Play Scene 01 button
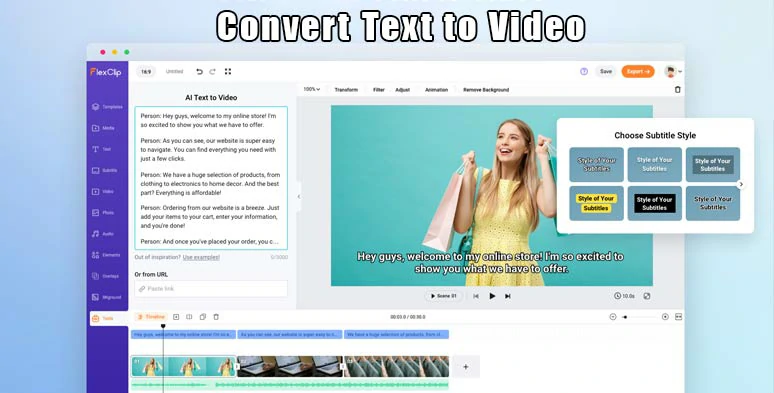 pyautogui.click(x=444, y=296)
